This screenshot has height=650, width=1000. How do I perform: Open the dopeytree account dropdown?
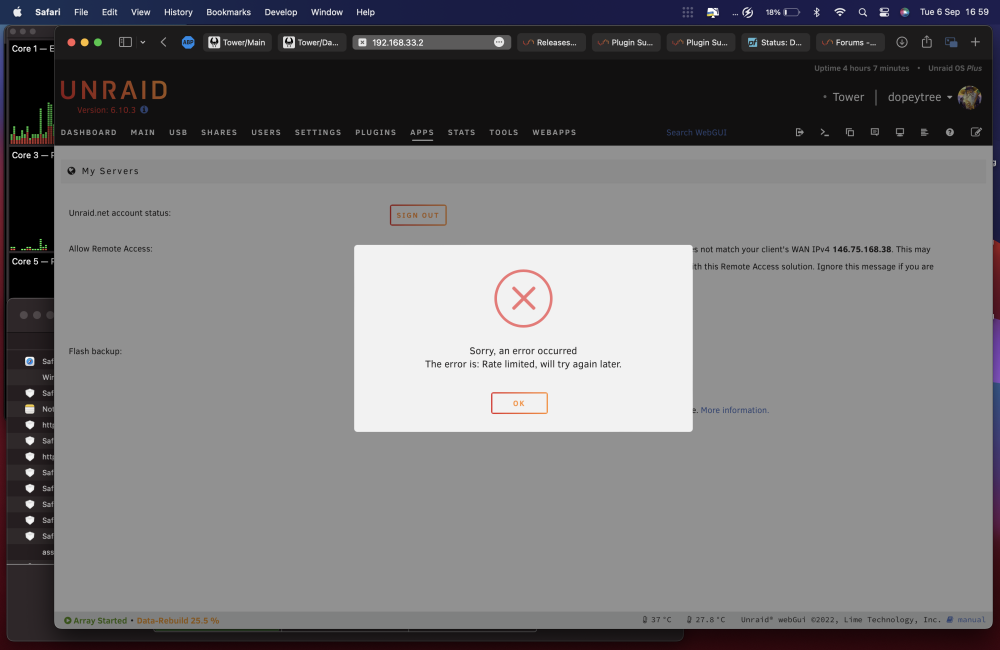click(x=920, y=97)
